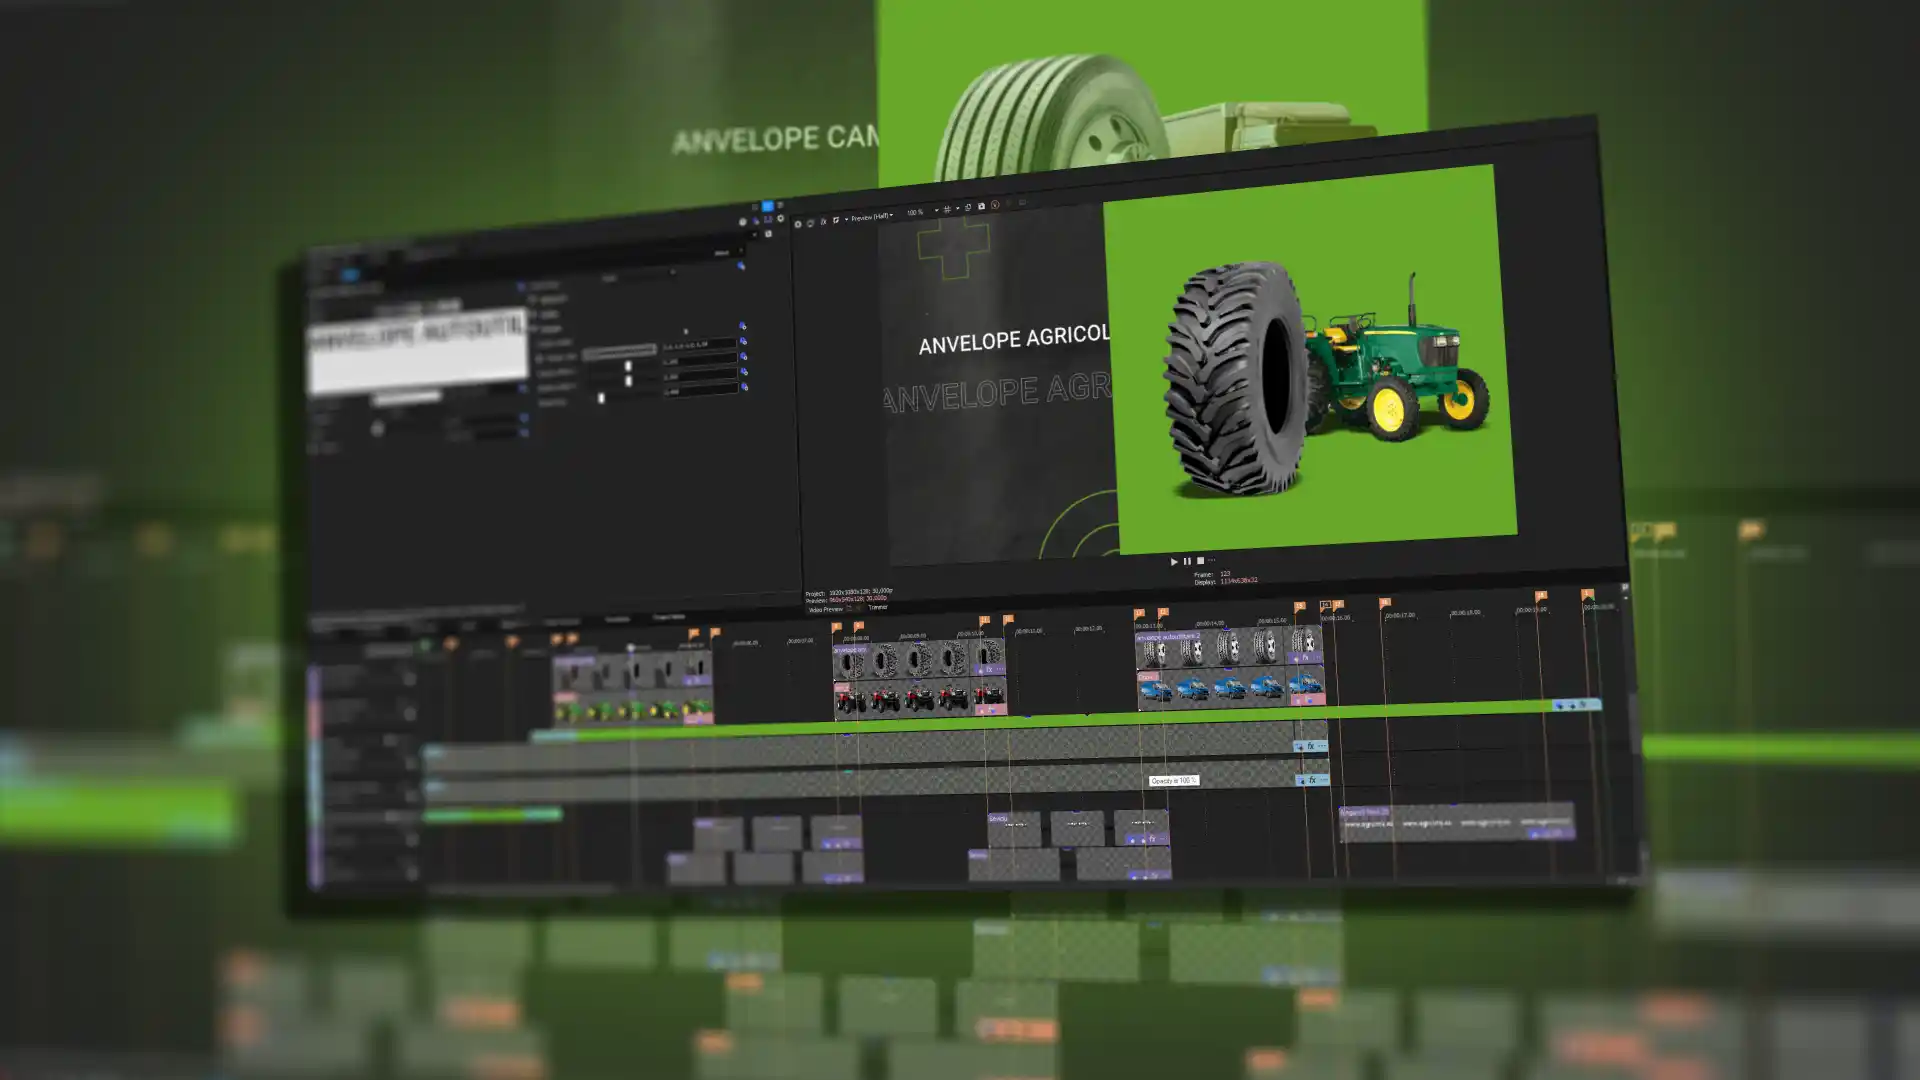Click the 00:00:17.00 timecode on ruler

(x=1400, y=615)
